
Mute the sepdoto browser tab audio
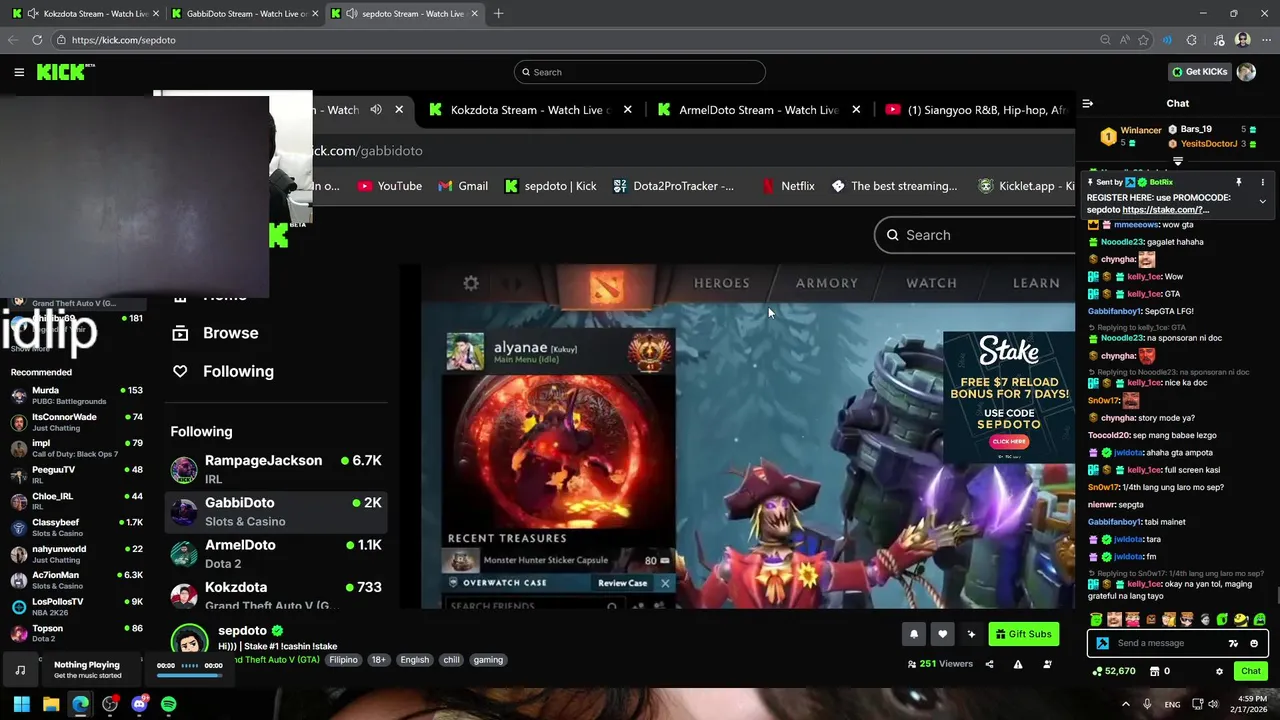point(351,13)
